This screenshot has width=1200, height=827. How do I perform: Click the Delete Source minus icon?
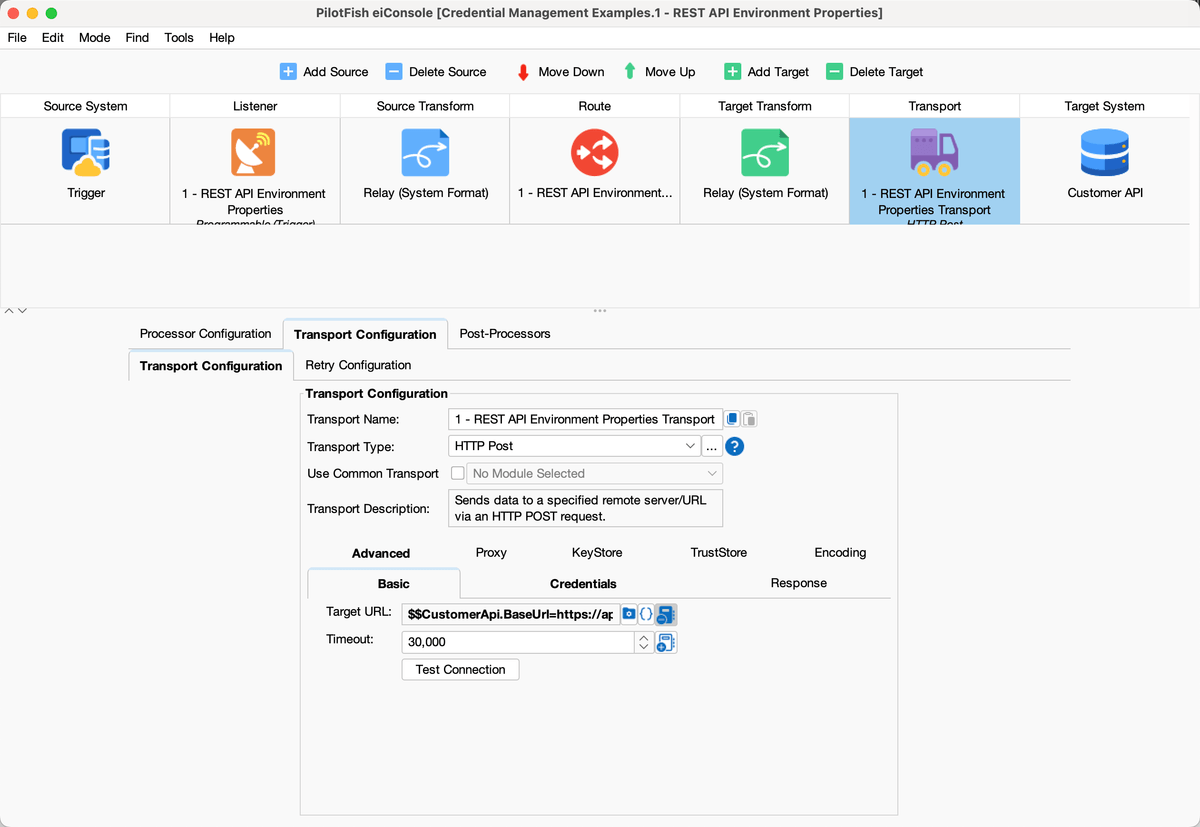click(x=394, y=72)
